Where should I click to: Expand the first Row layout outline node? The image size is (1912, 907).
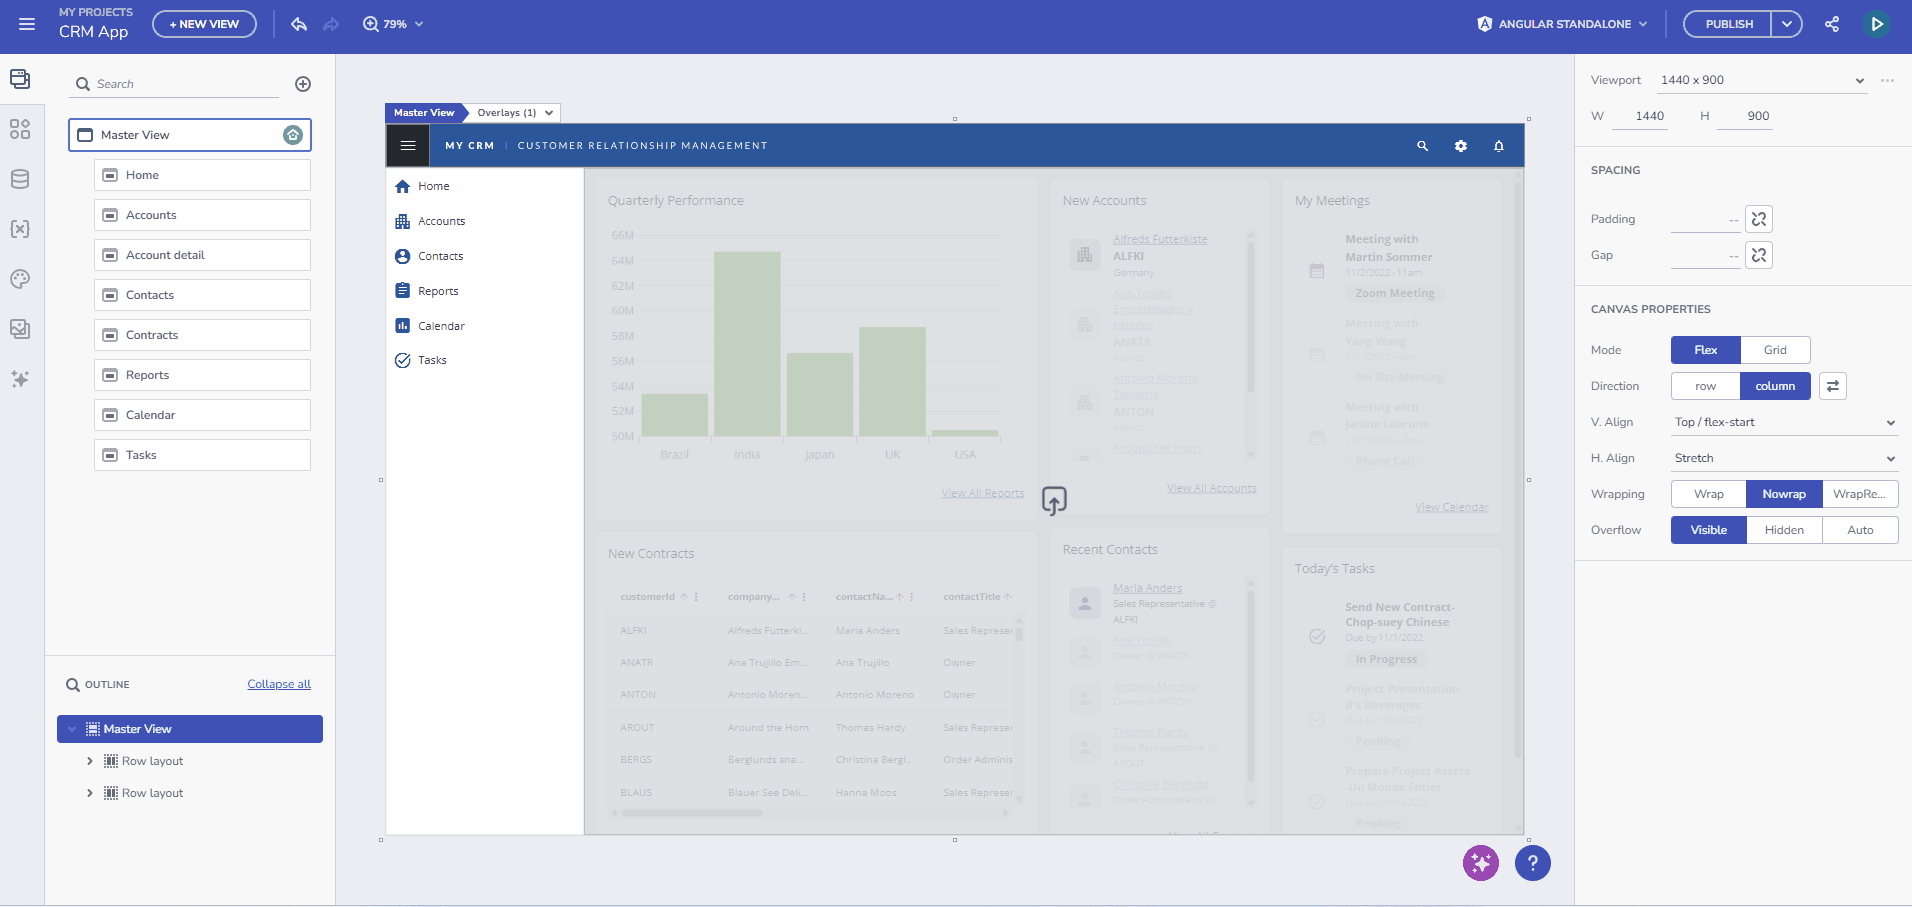90,761
